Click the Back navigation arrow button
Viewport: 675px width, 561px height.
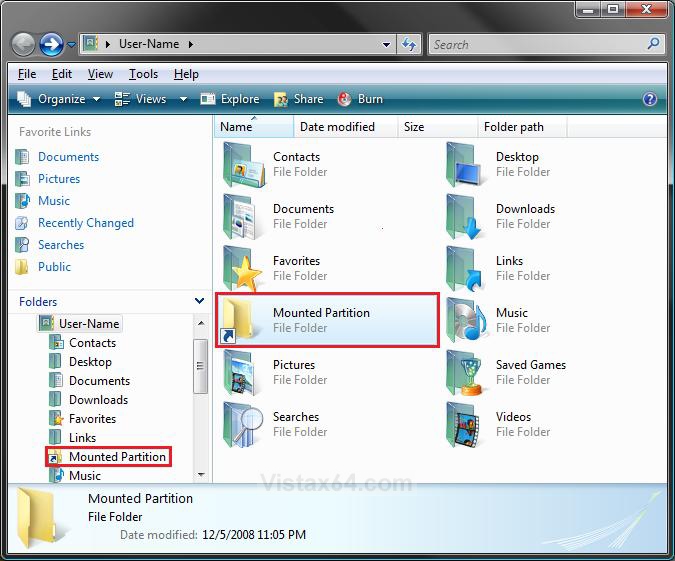[23, 44]
